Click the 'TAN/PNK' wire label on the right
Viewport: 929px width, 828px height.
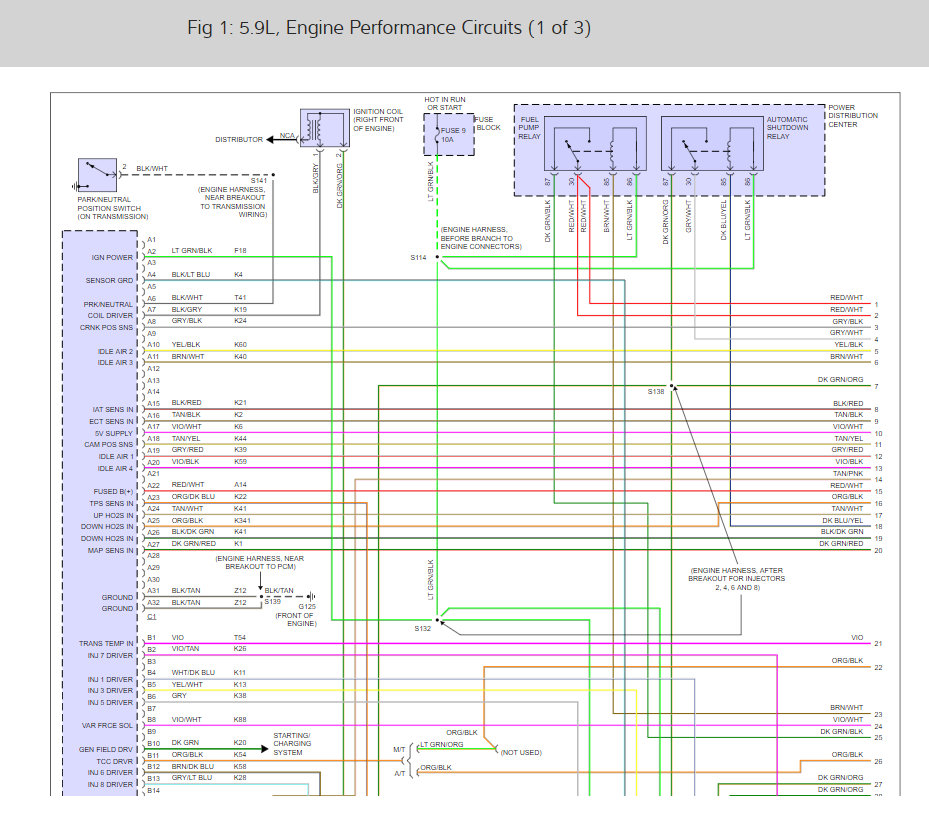(x=848, y=474)
